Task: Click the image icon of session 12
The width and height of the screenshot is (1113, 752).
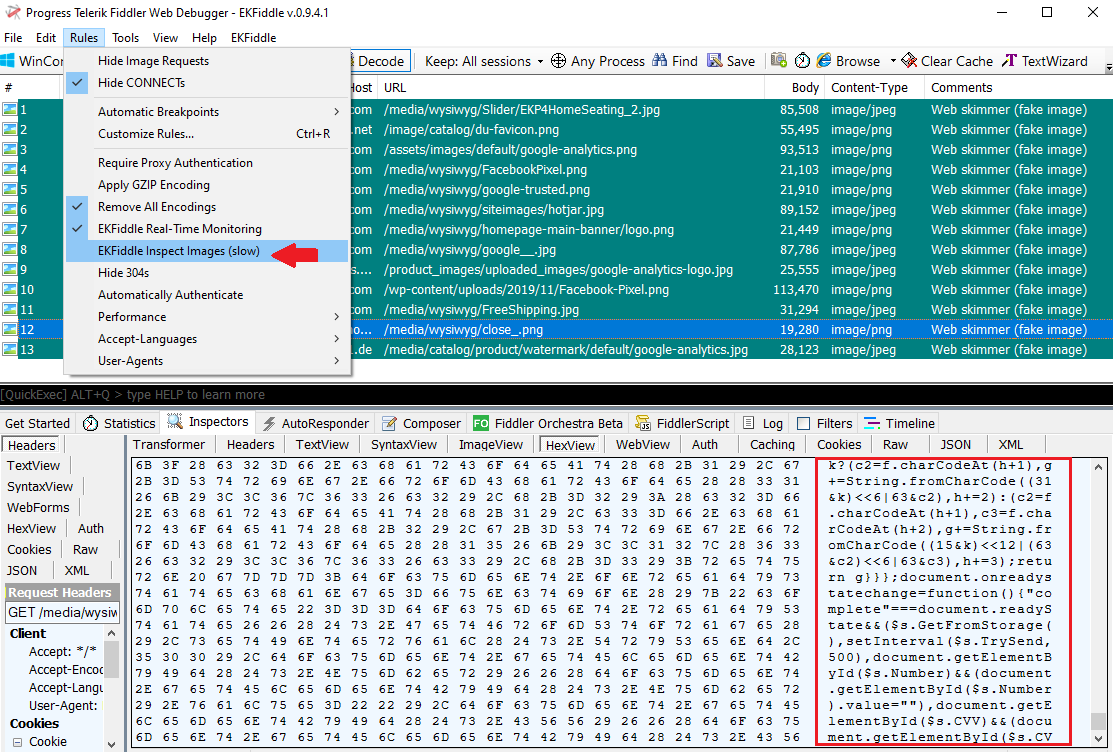Action: coord(9,329)
